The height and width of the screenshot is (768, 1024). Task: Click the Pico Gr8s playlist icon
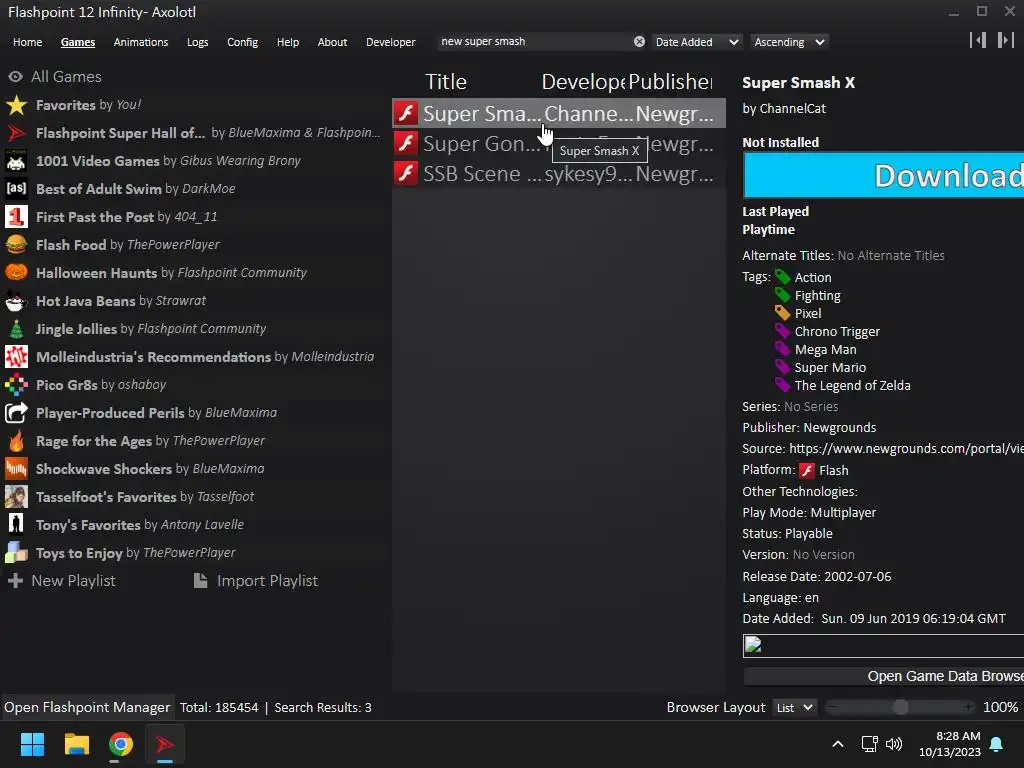point(16,385)
